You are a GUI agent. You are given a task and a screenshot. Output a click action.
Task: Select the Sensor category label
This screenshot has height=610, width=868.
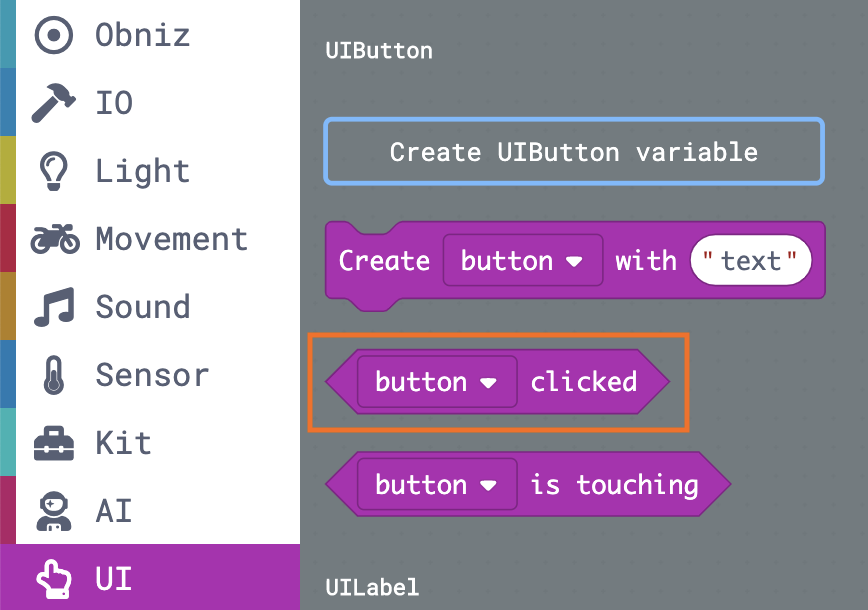[x=153, y=375]
